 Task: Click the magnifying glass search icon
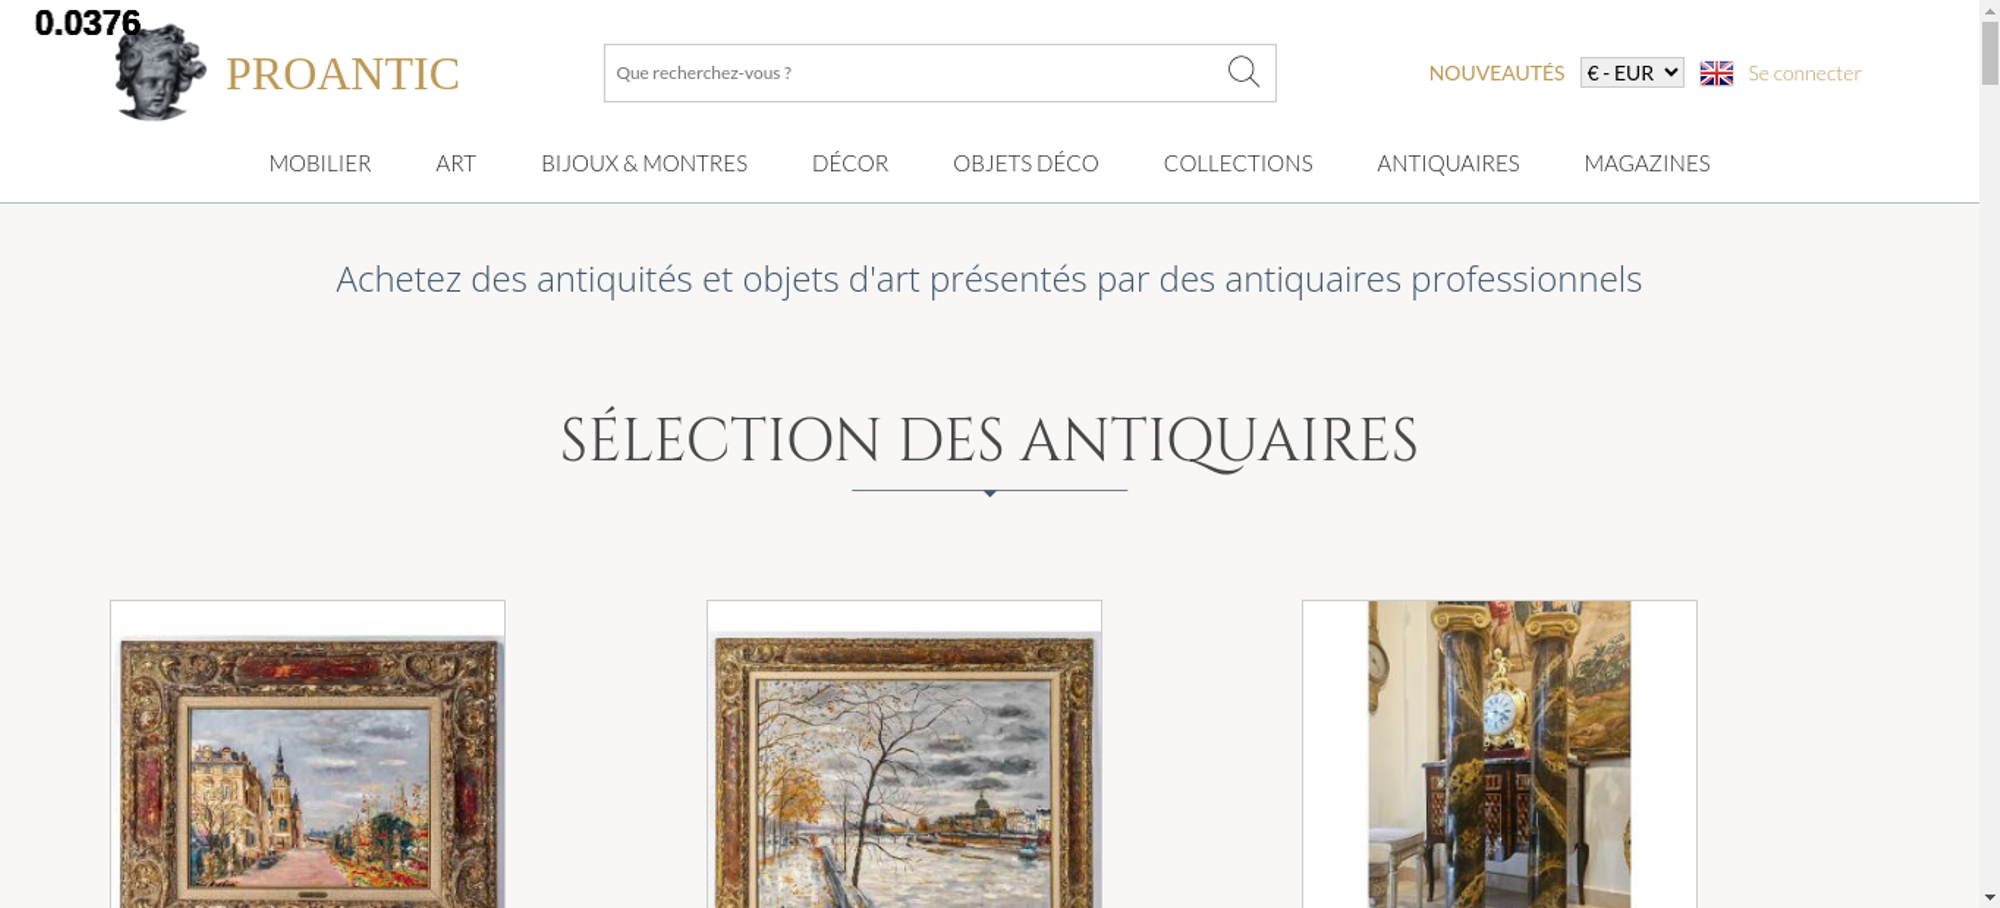point(1243,72)
